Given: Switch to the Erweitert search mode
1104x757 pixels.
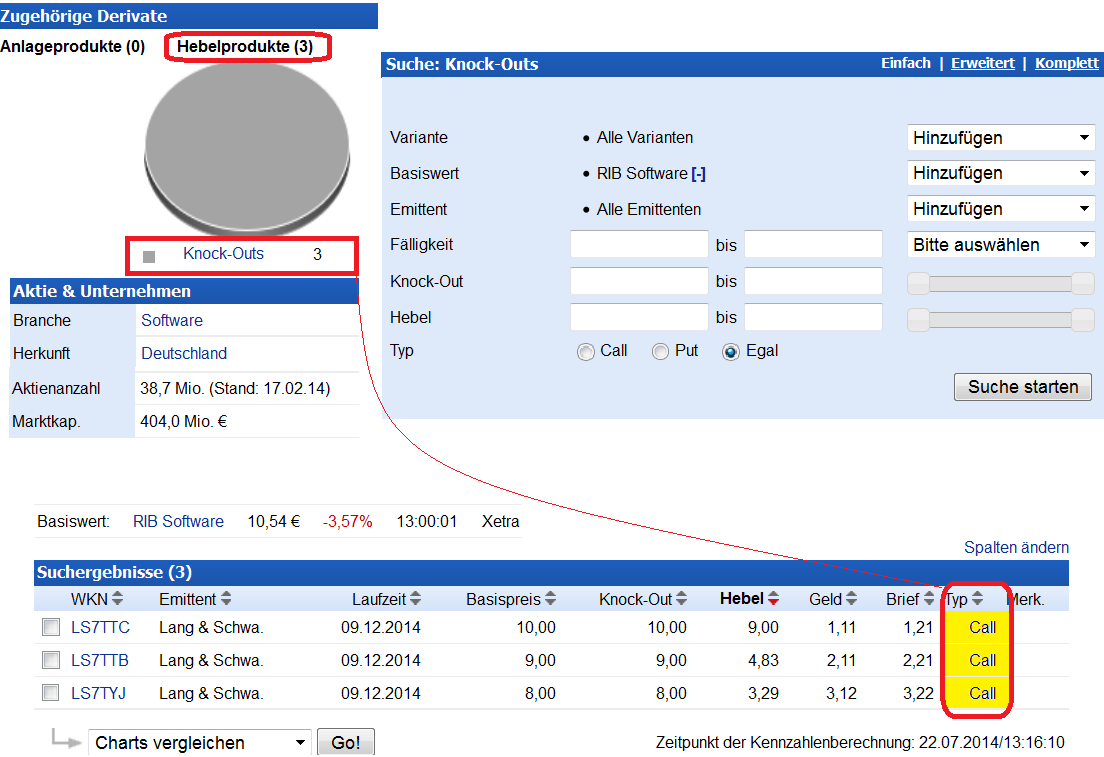Looking at the screenshot, I should pos(982,63).
